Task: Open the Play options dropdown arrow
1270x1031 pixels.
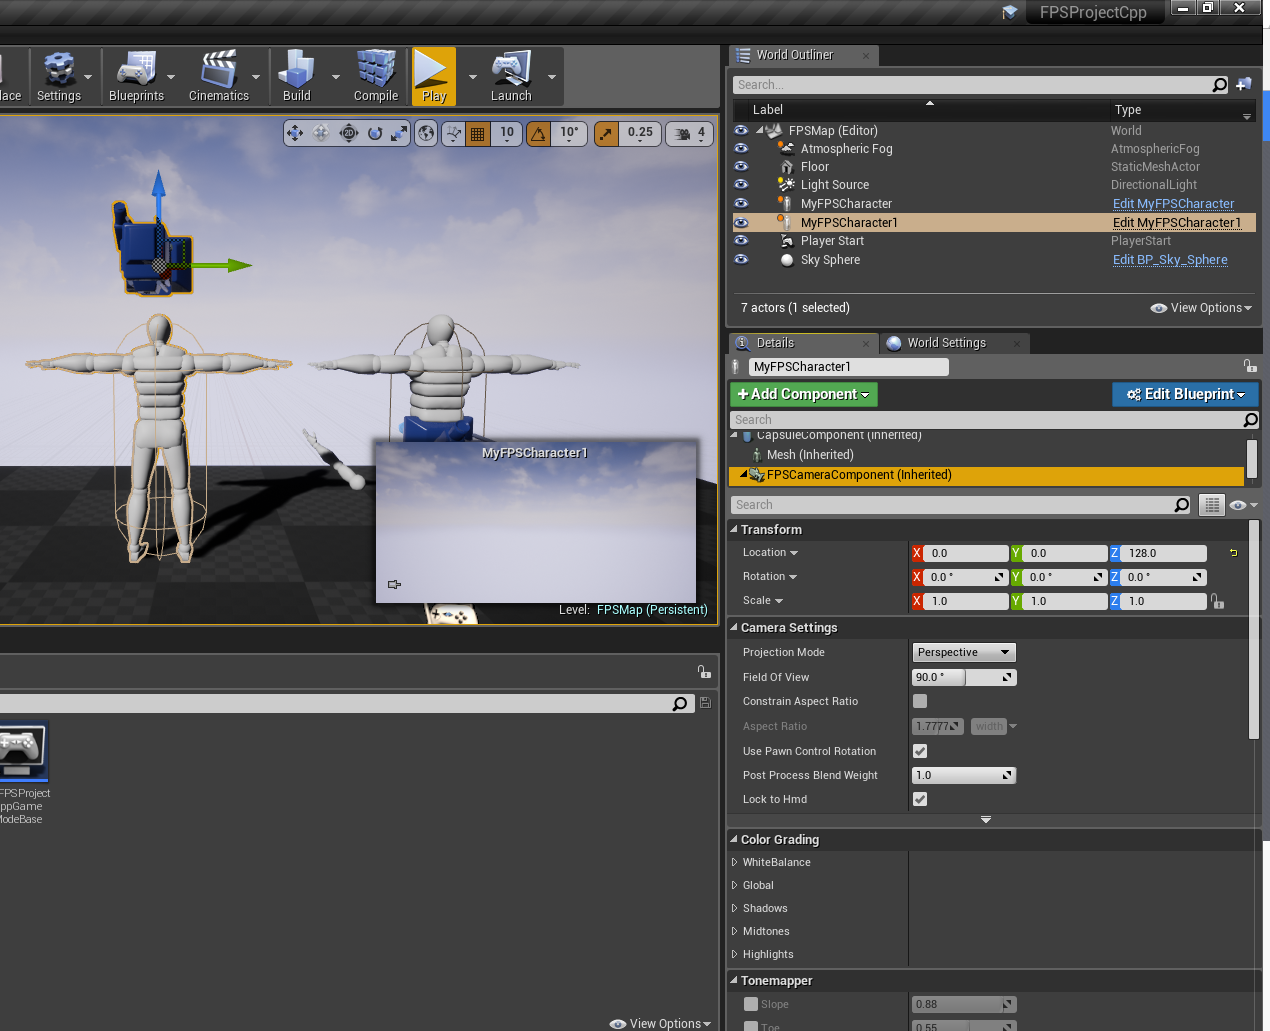Action: tap(473, 77)
